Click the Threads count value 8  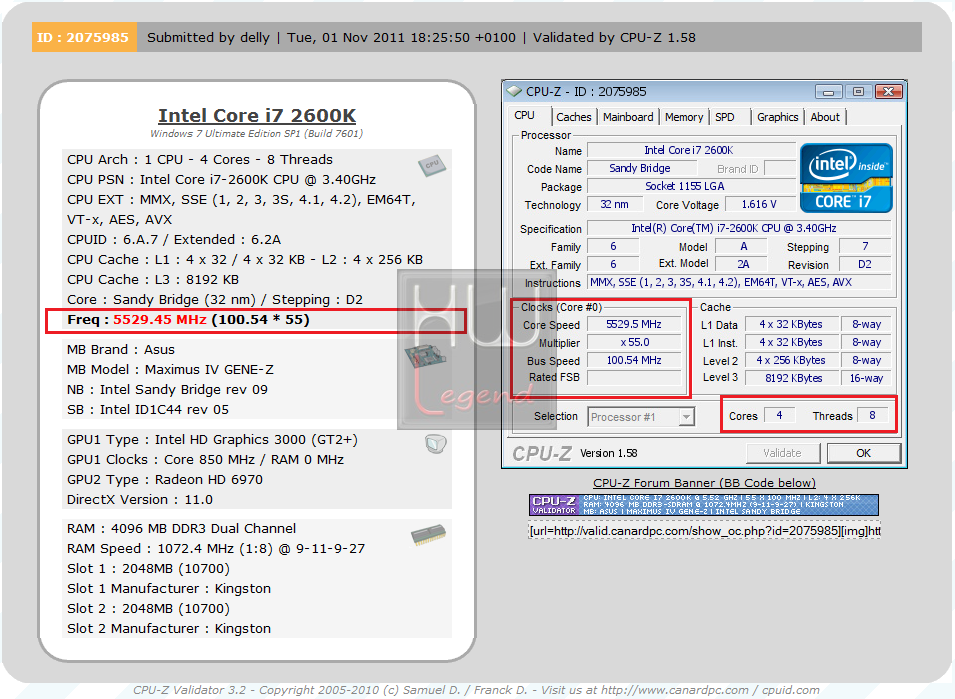pos(872,415)
